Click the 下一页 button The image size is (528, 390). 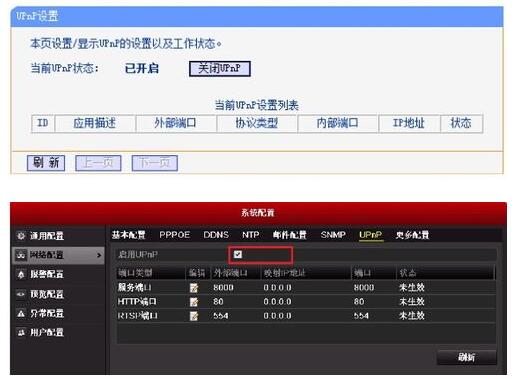pos(155,163)
